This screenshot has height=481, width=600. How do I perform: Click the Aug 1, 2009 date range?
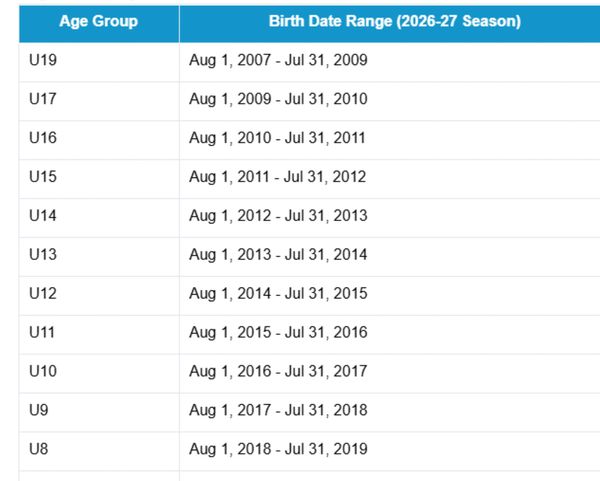tap(278, 99)
